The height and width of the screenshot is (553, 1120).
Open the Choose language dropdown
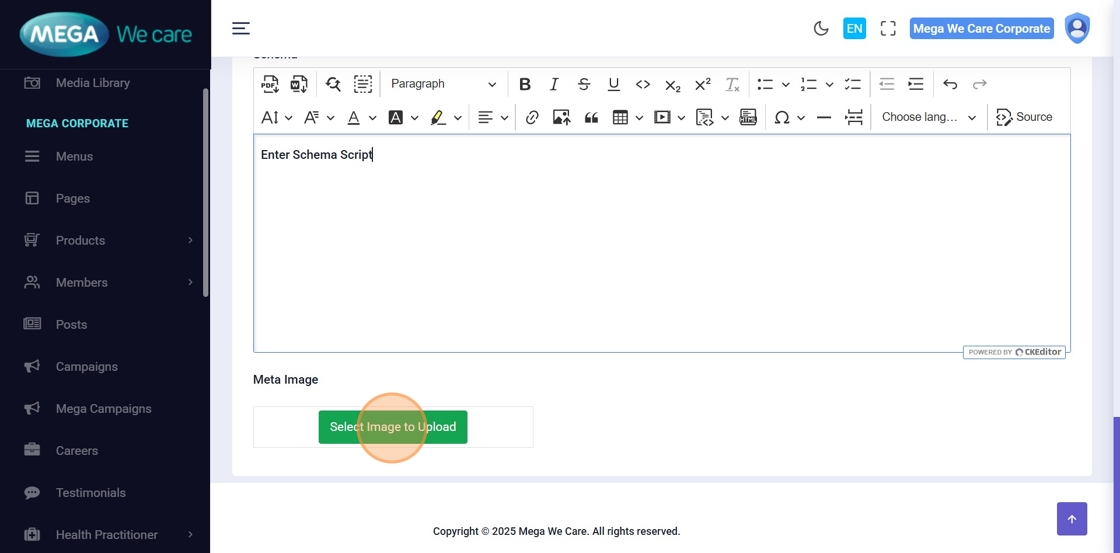point(928,118)
